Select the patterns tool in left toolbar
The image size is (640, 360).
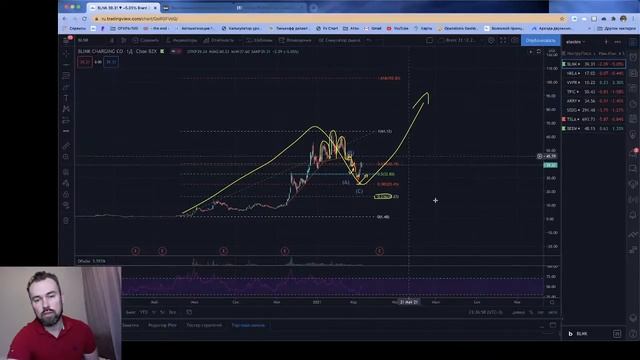point(66,109)
